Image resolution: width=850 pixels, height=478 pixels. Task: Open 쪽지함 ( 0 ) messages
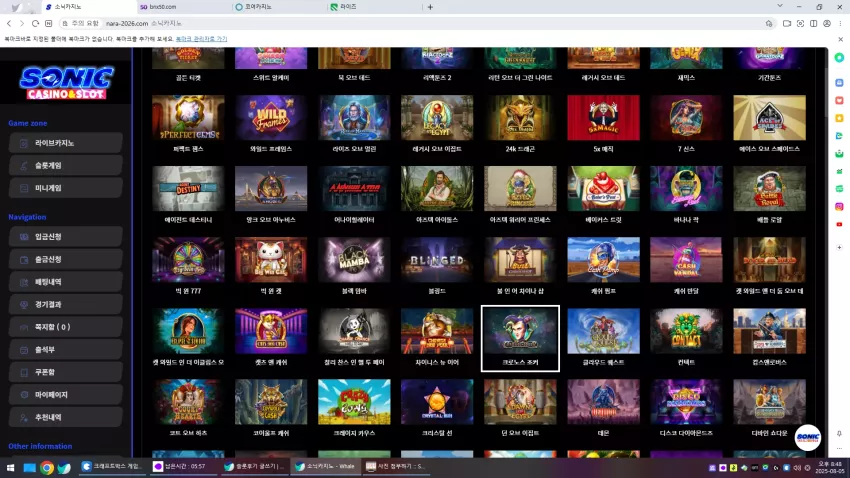pyautogui.click(x=66, y=327)
